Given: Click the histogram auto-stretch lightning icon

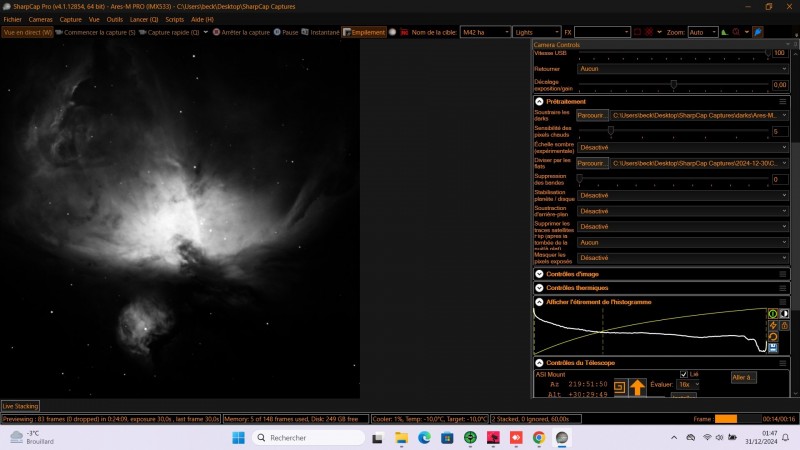Looking at the screenshot, I should click(x=773, y=325).
